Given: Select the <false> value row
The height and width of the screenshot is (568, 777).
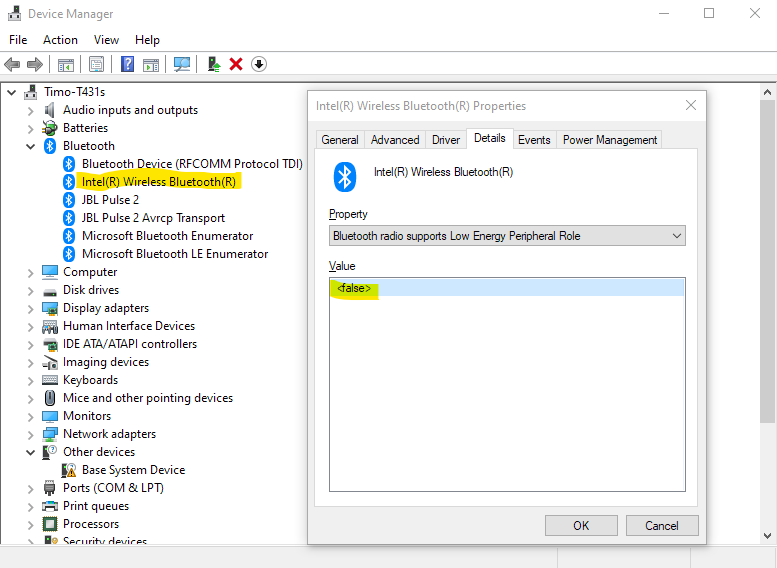Looking at the screenshot, I should pos(507,288).
